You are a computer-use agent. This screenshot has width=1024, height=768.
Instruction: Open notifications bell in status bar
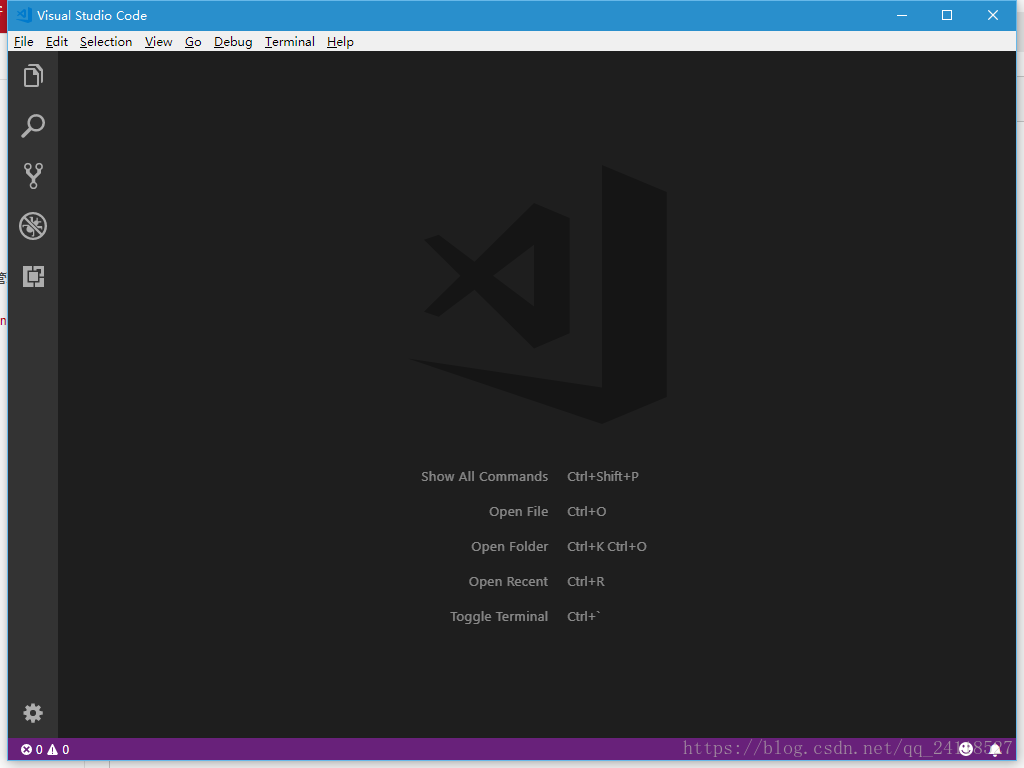pyautogui.click(x=995, y=749)
